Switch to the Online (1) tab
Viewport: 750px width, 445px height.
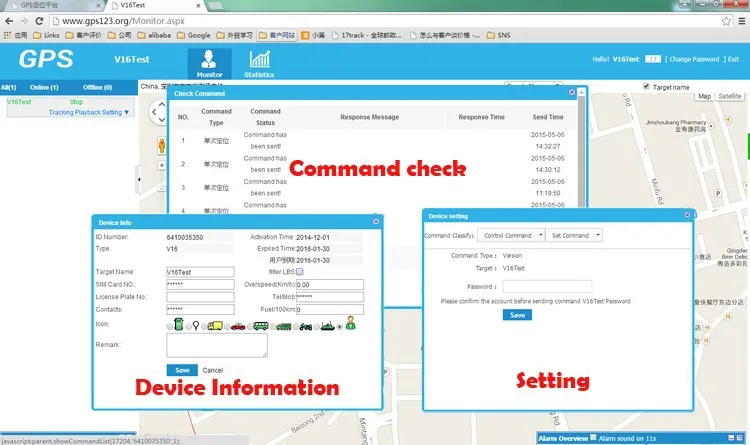pyautogui.click(x=44, y=87)
